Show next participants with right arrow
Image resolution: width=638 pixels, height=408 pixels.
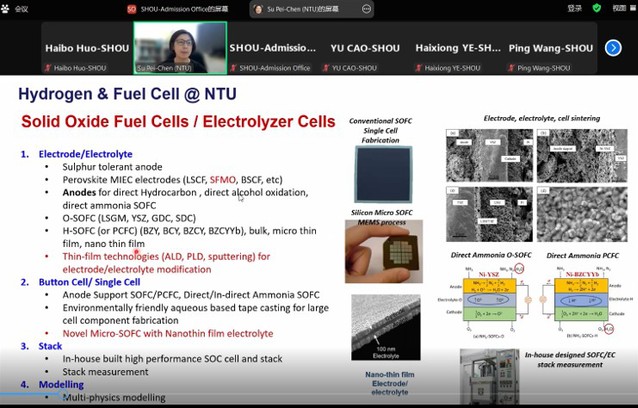(x=614, y=47)
